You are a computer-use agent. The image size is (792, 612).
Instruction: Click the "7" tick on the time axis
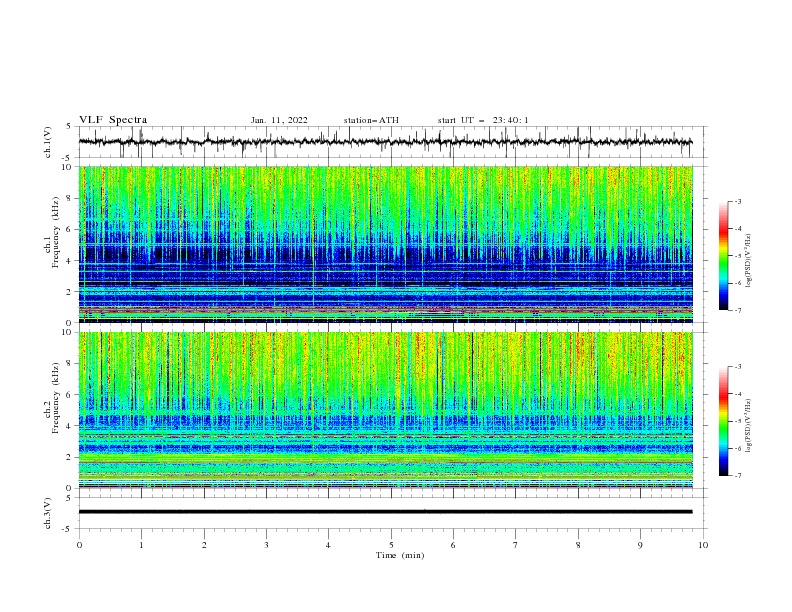[516, 545]
